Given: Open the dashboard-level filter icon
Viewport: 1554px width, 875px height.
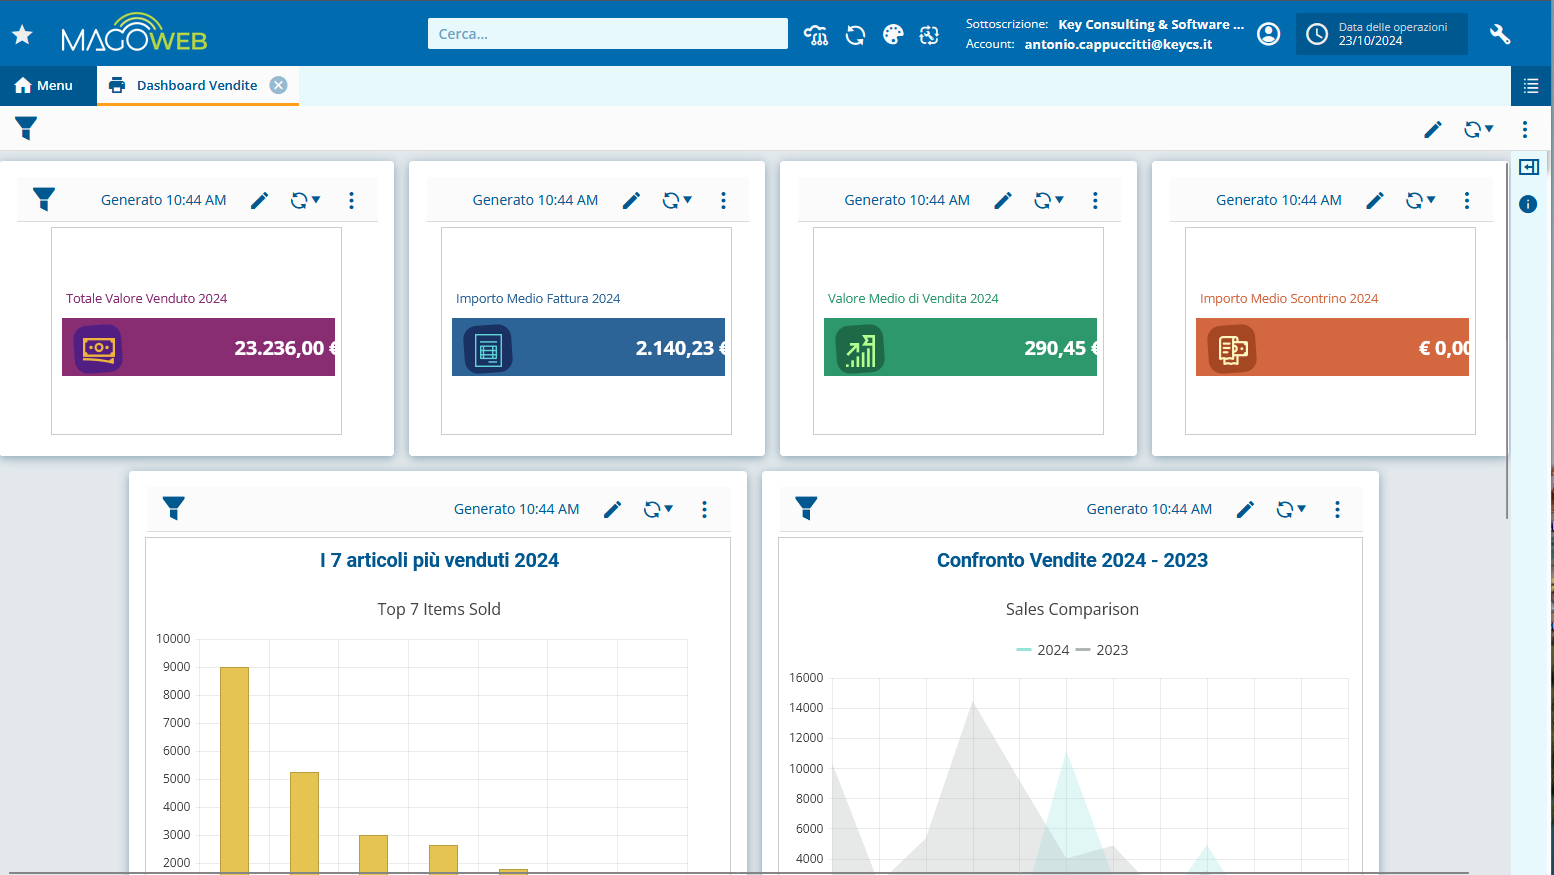Looking at the screenshot, I should 26,128.
